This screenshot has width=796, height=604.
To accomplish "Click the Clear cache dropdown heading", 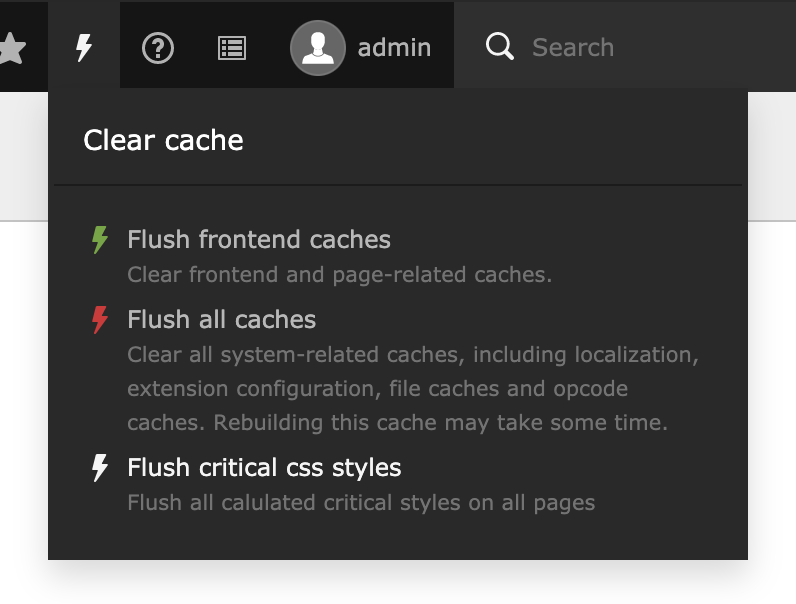I will (x=163, y=140).
